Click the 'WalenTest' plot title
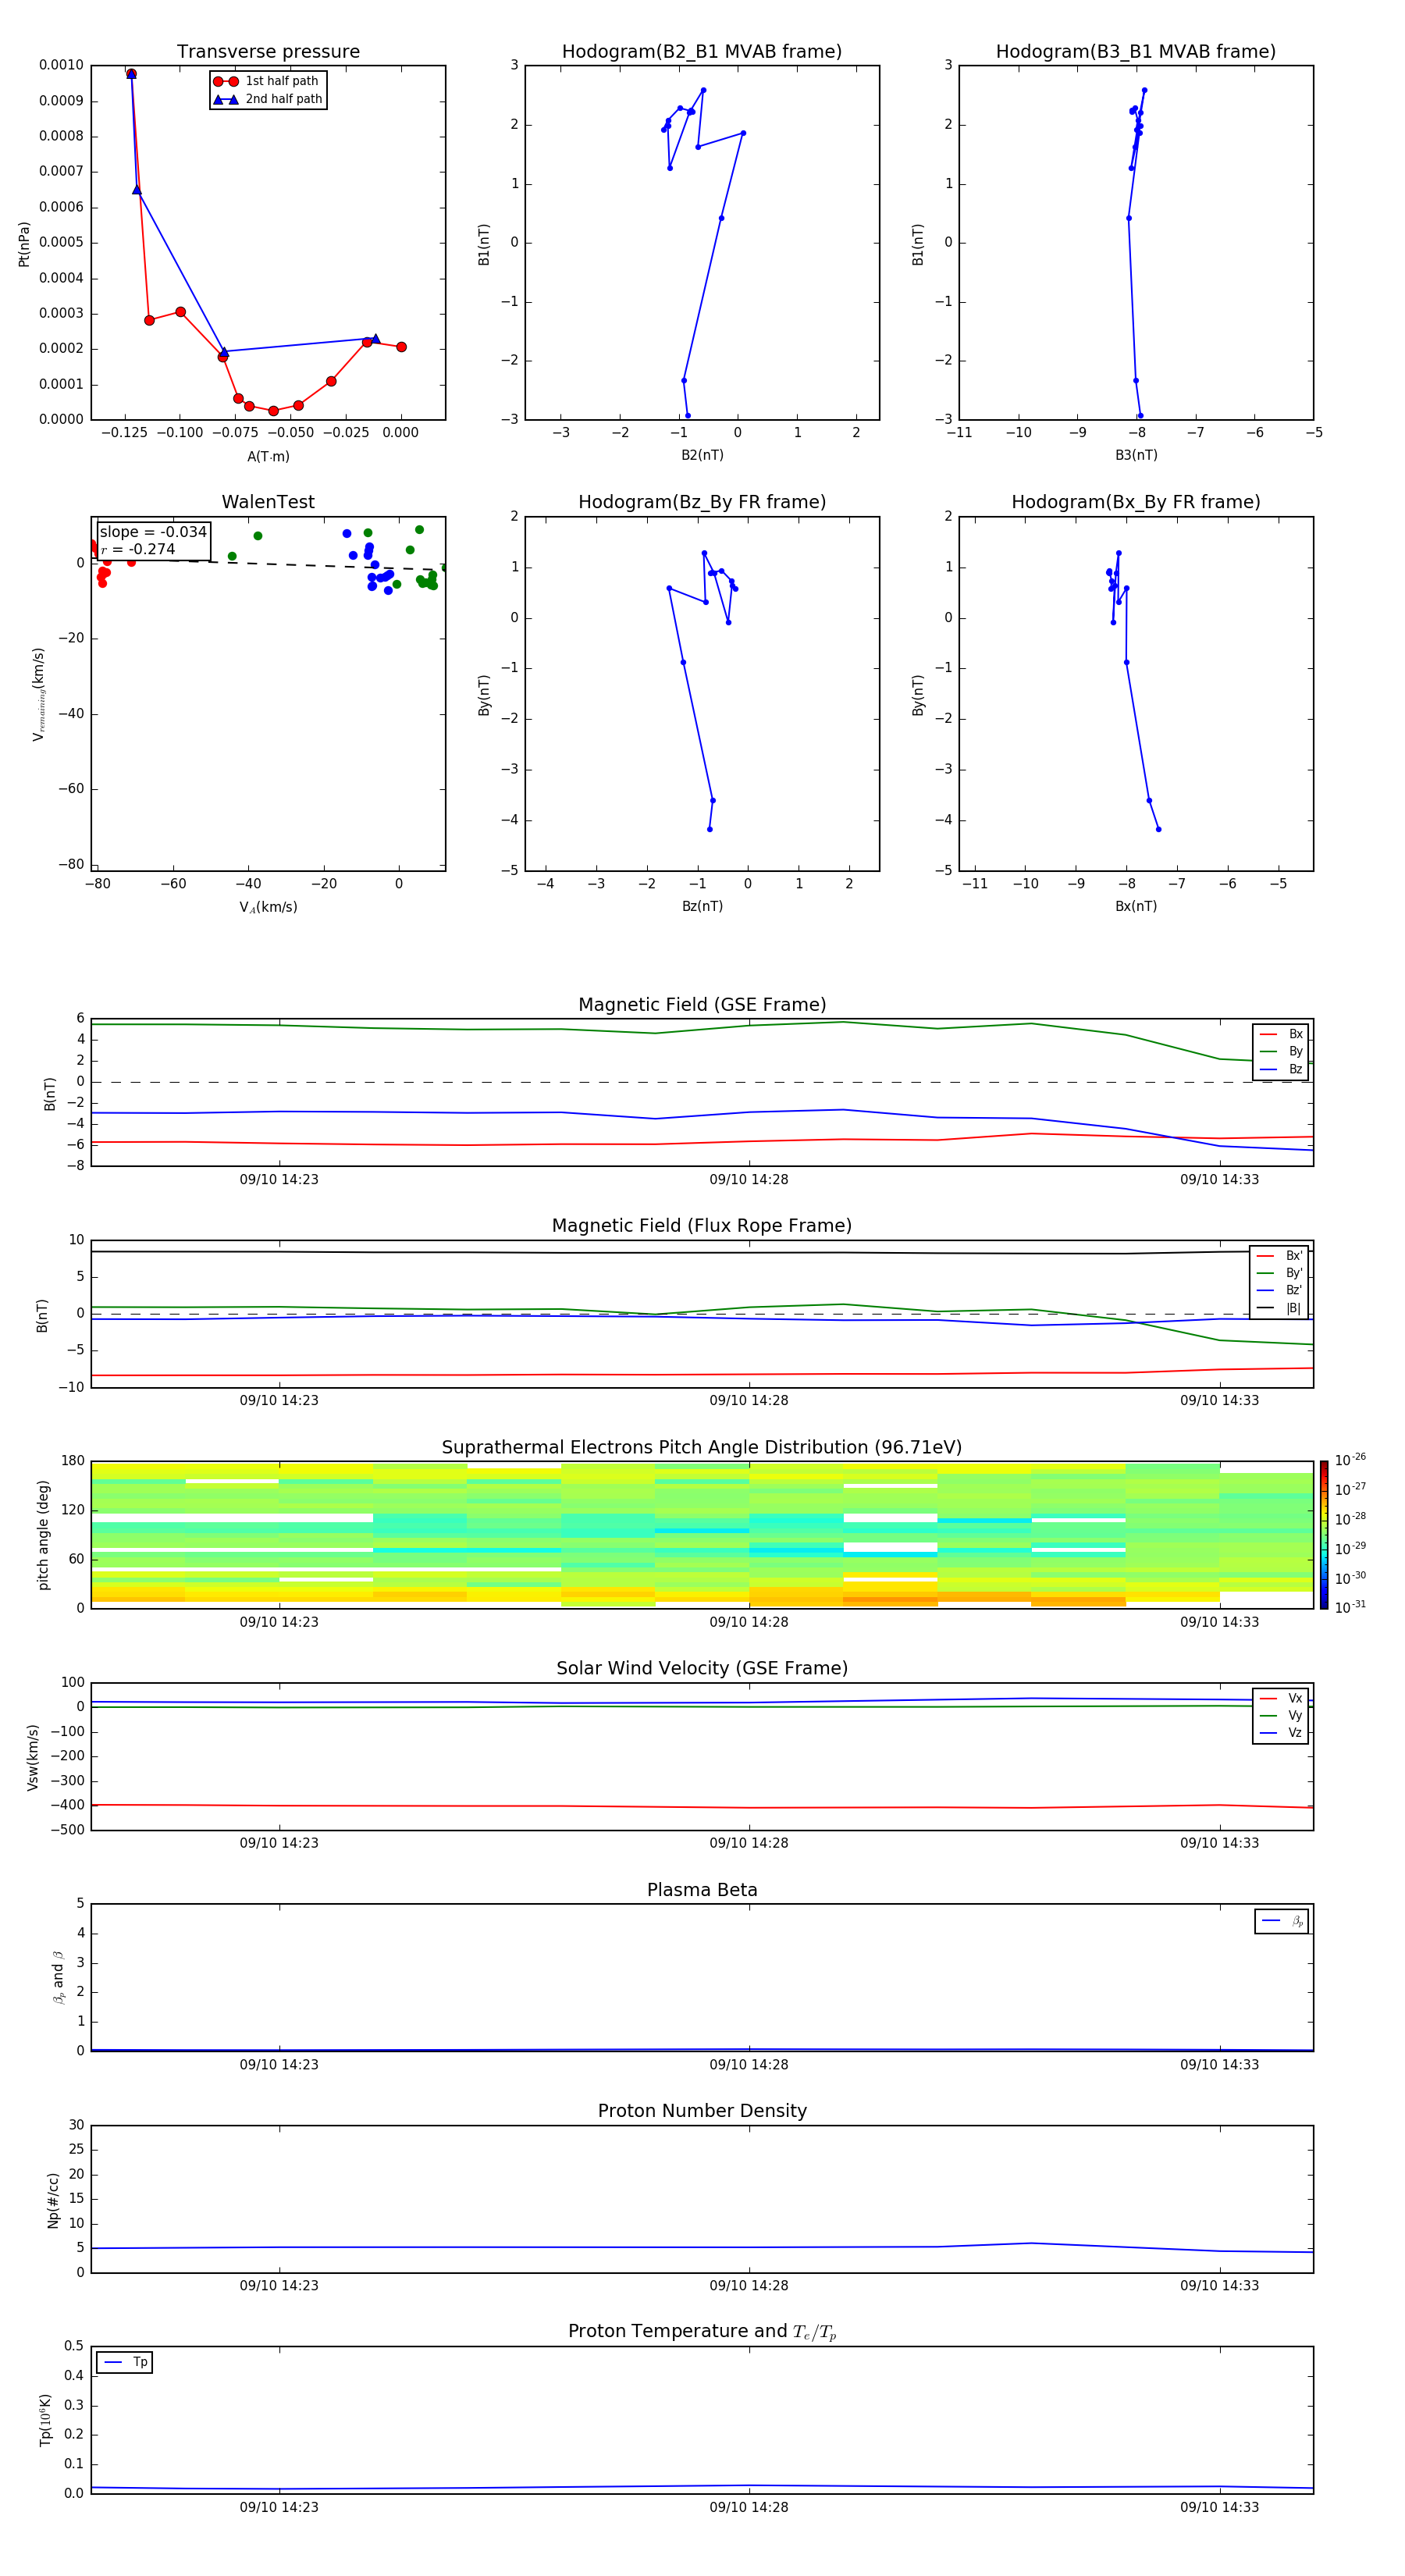 point(268,502)
